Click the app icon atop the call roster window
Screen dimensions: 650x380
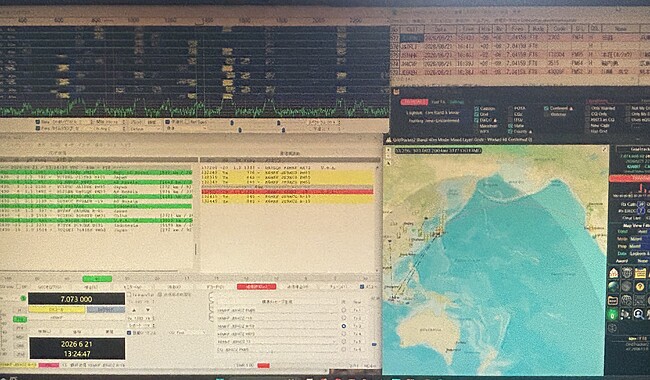[396, 92]
